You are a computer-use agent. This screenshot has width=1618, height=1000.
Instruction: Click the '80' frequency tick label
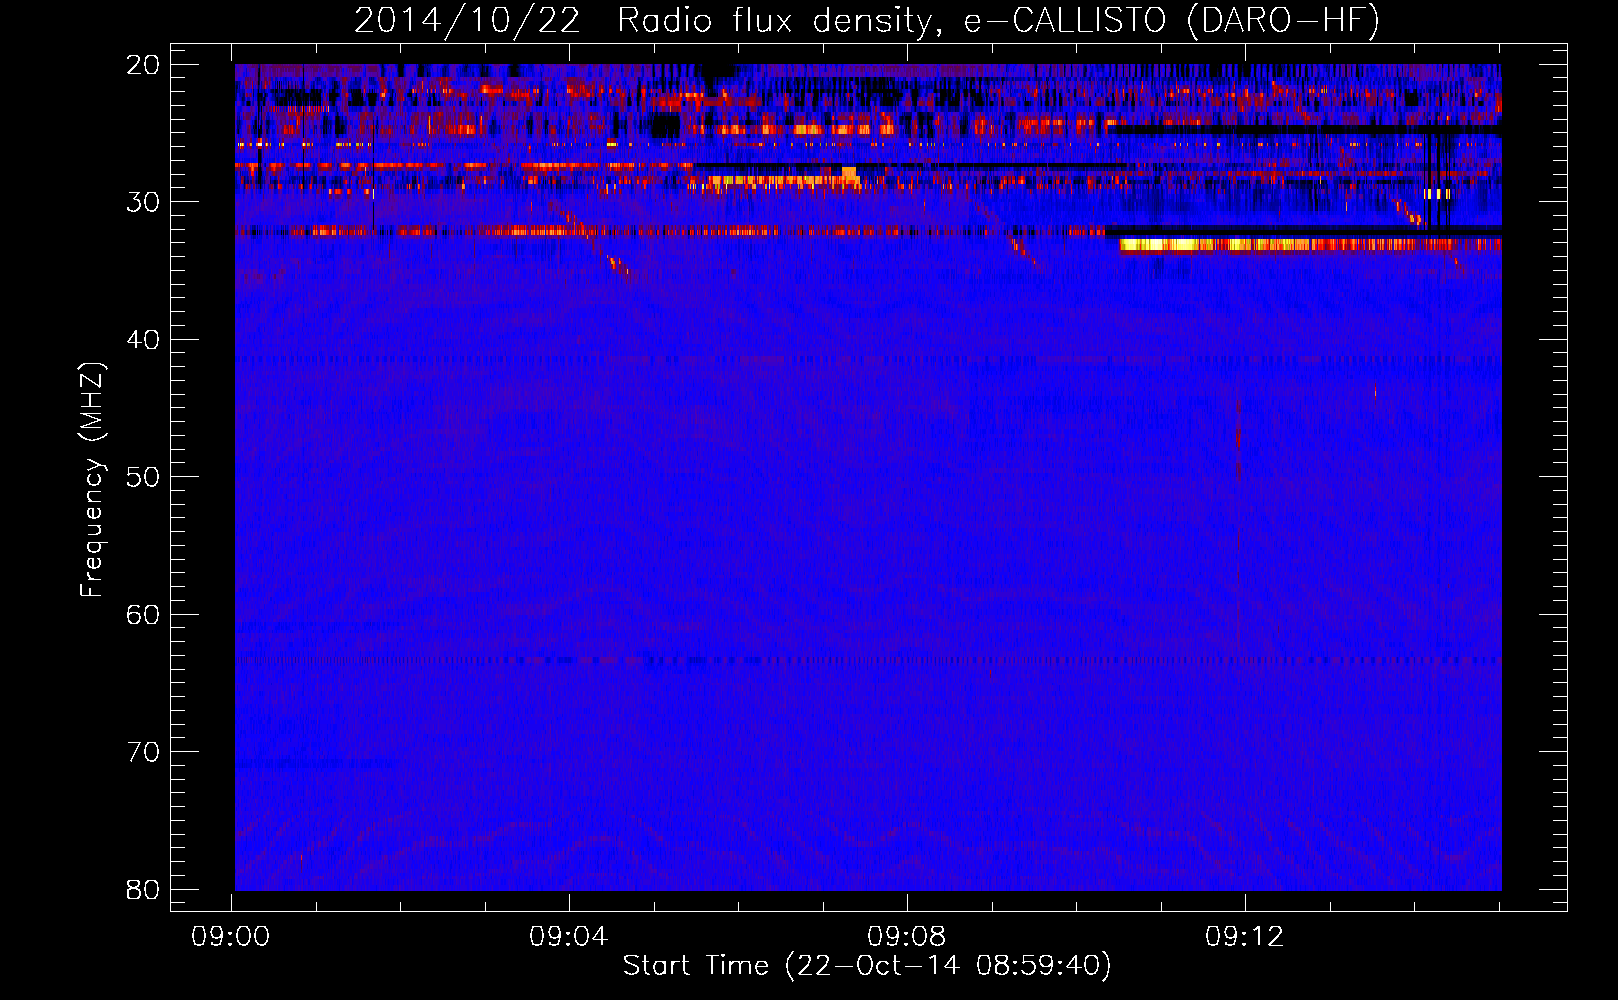[x=143, y=889]
